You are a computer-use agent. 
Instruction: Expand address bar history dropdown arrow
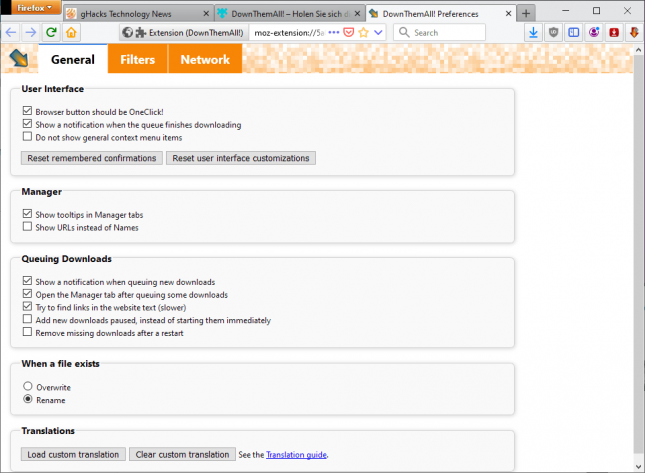point(378,32)
